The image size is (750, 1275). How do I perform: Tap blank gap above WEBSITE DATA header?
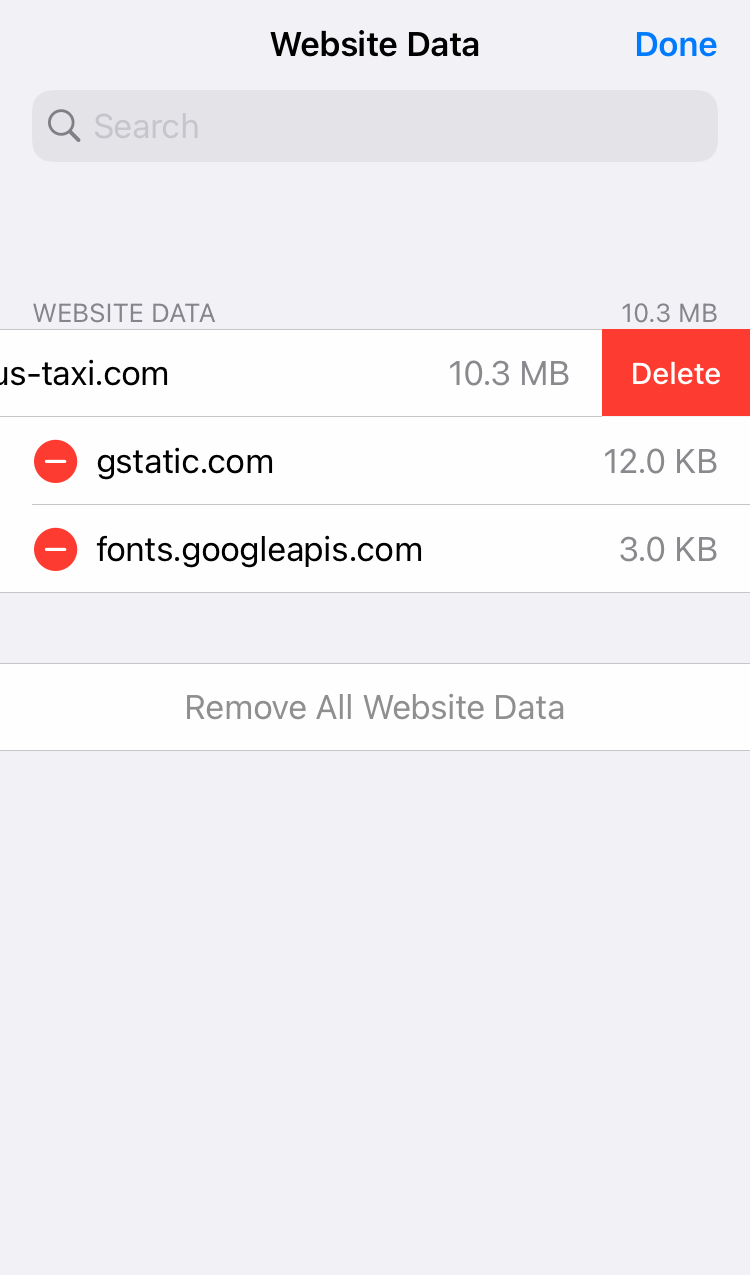[x=375, y=230]
